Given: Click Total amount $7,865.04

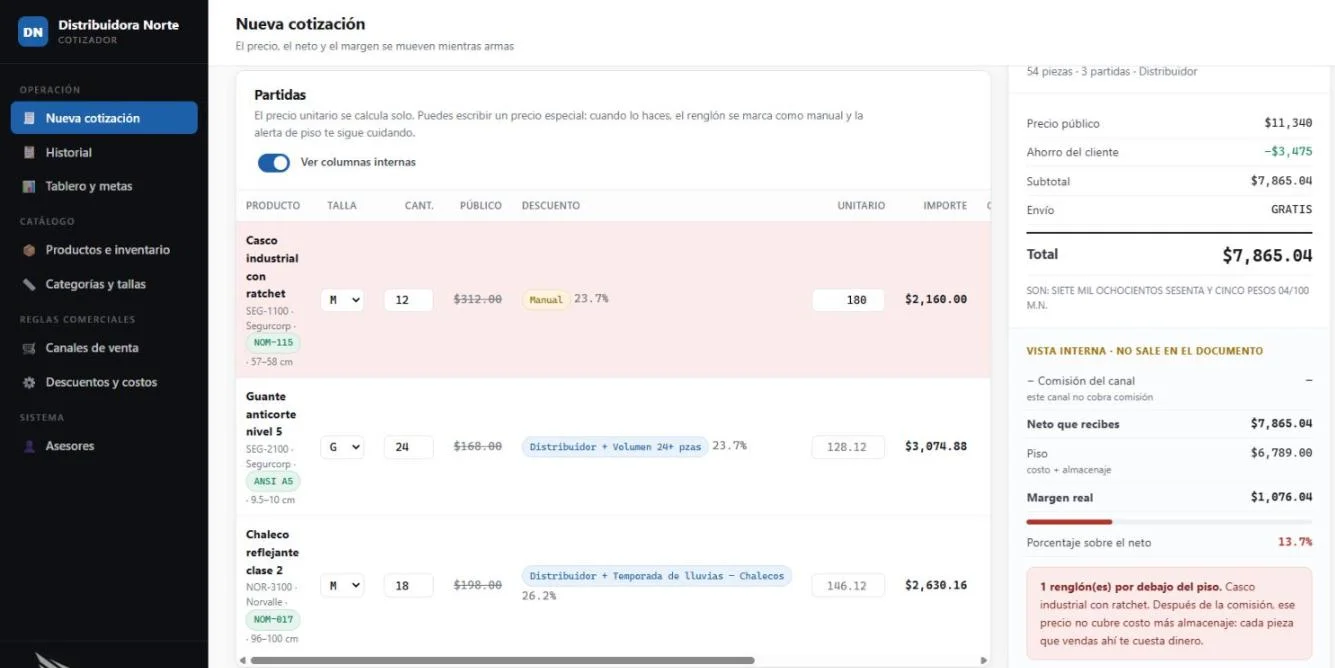Looking at the screenshot, I should tap(1267, 255).
